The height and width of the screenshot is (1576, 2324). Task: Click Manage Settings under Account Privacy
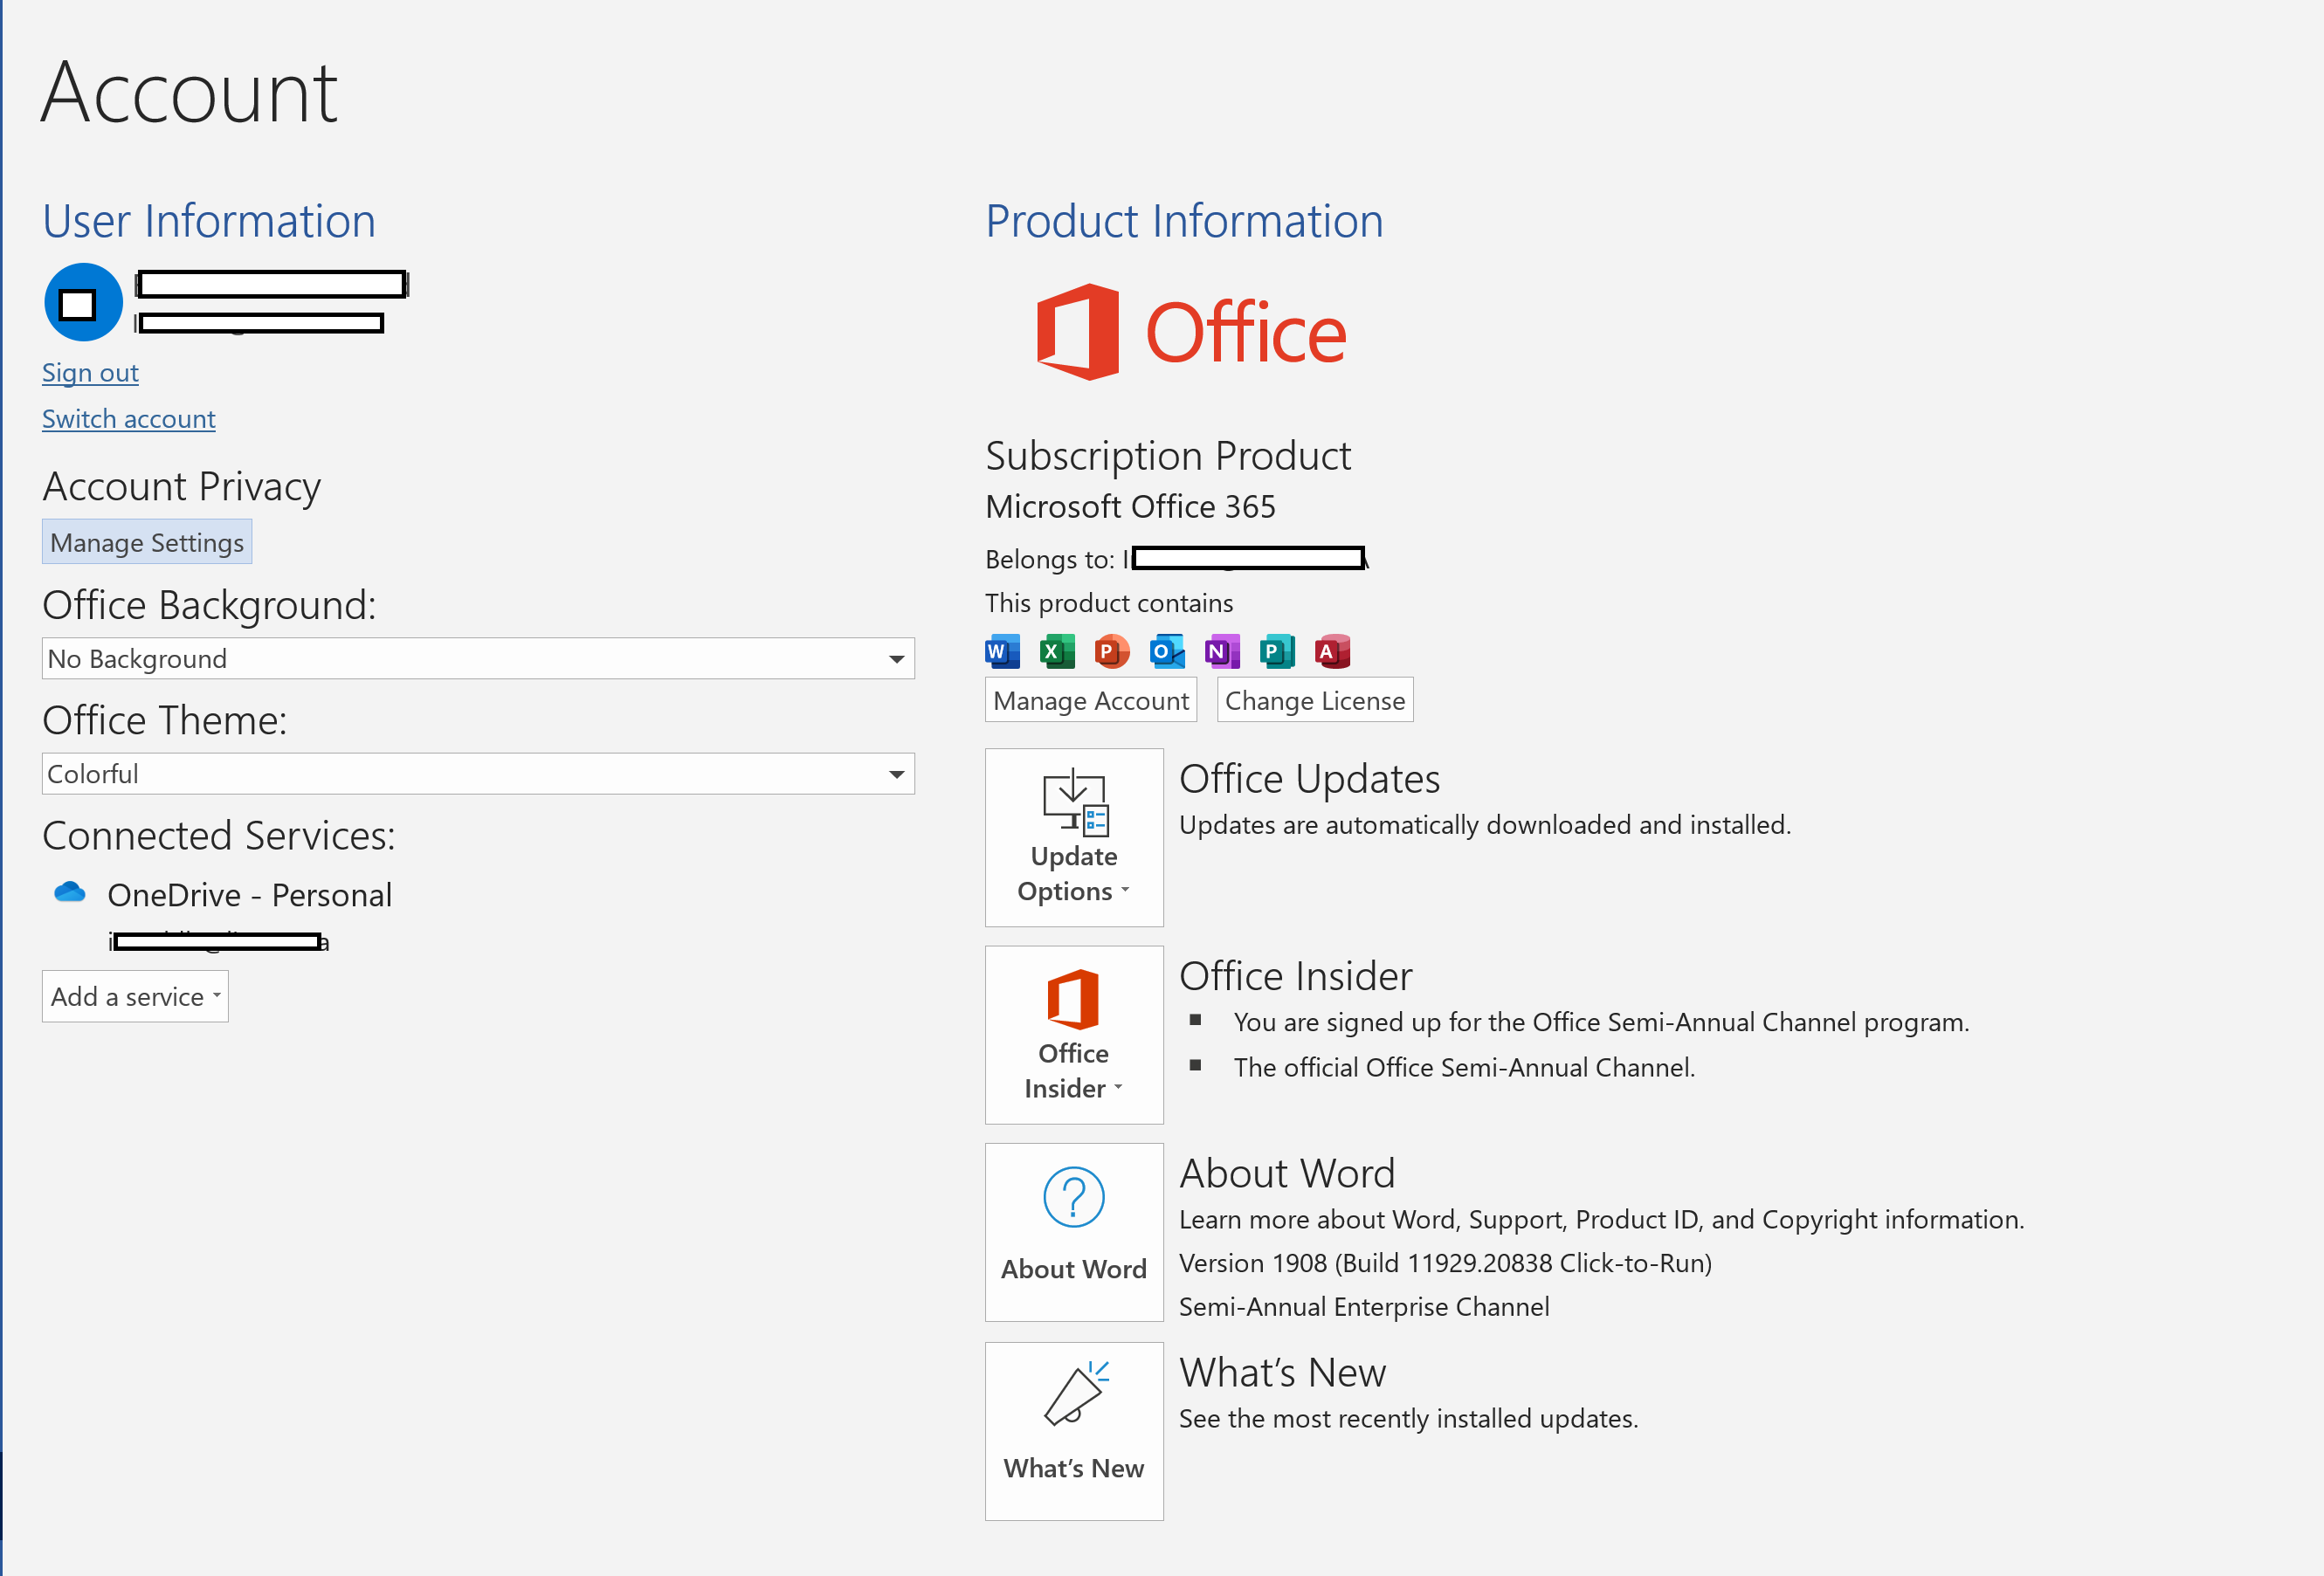pyautogui.click(x=147, y=542)
